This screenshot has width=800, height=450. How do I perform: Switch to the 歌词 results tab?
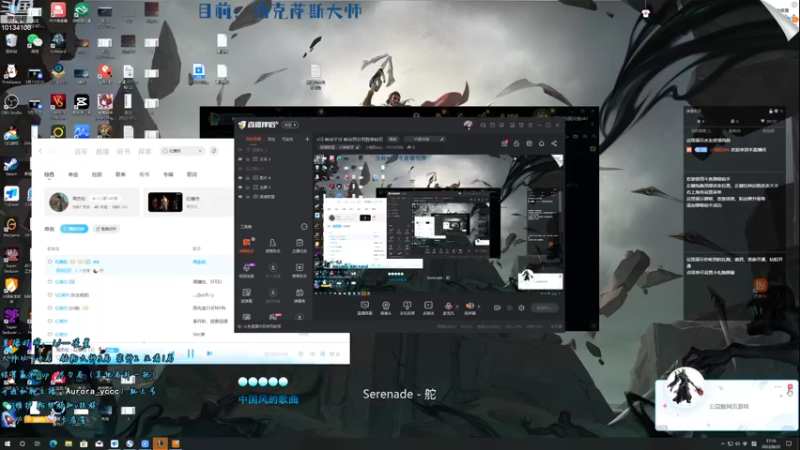[192, 174]
